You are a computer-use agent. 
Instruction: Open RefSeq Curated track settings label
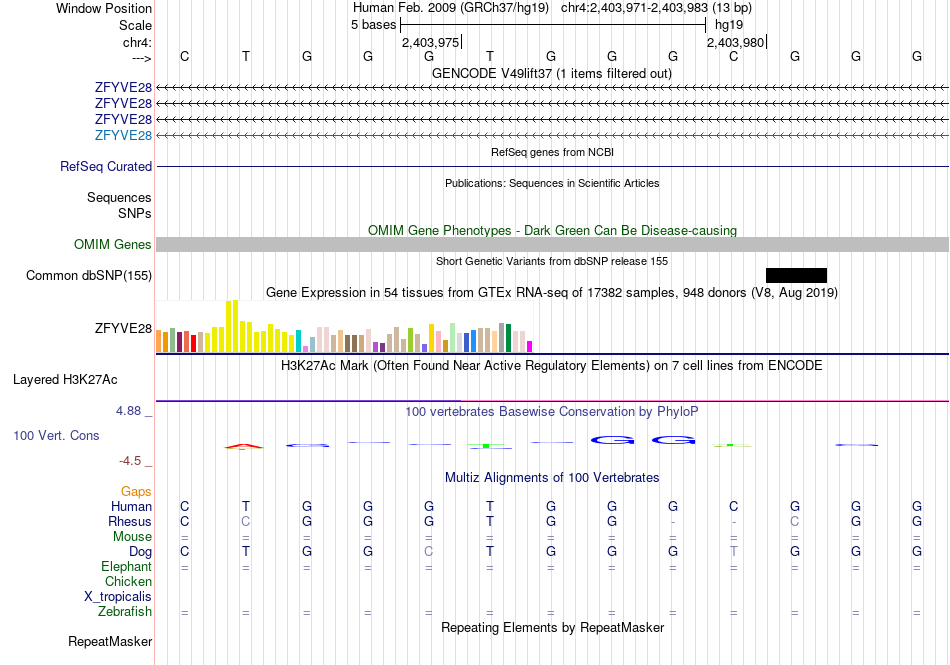(106, 167)
